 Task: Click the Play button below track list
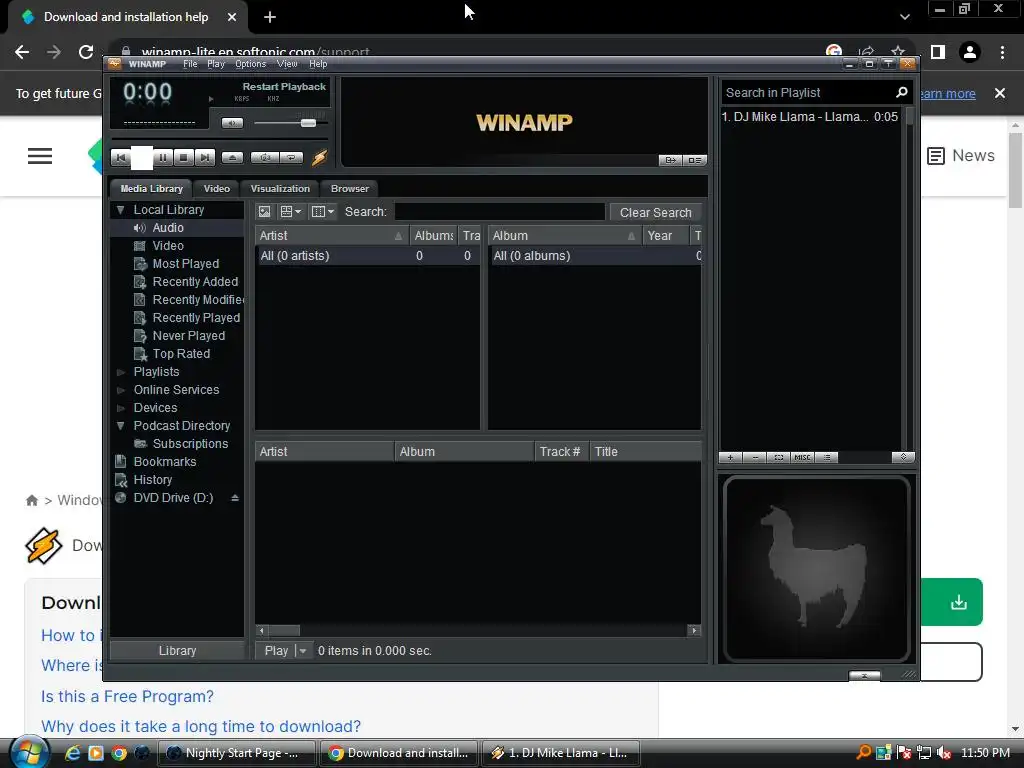coord(276,650)
